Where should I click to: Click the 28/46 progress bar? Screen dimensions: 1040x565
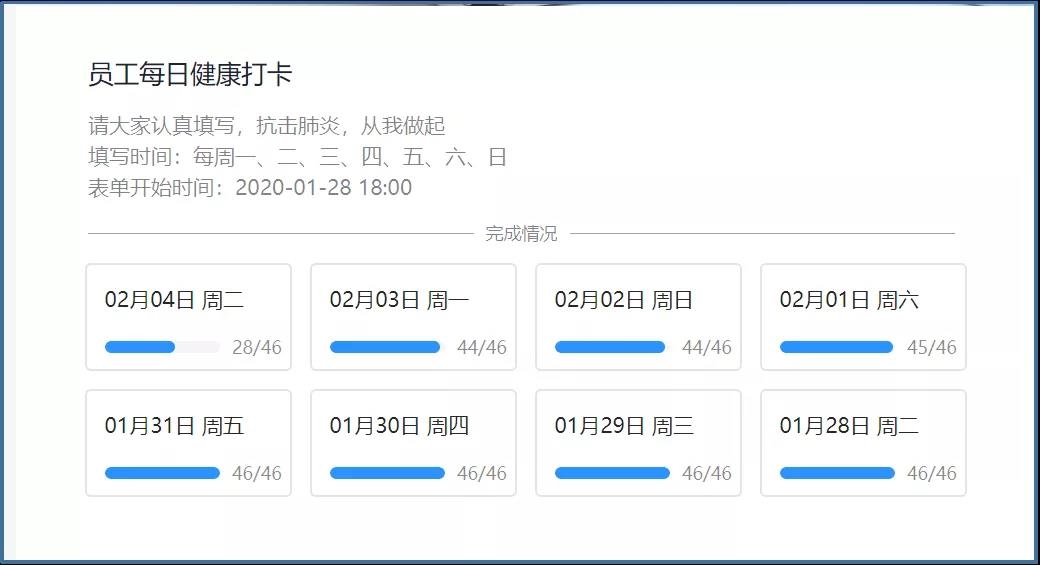point(162,348)
